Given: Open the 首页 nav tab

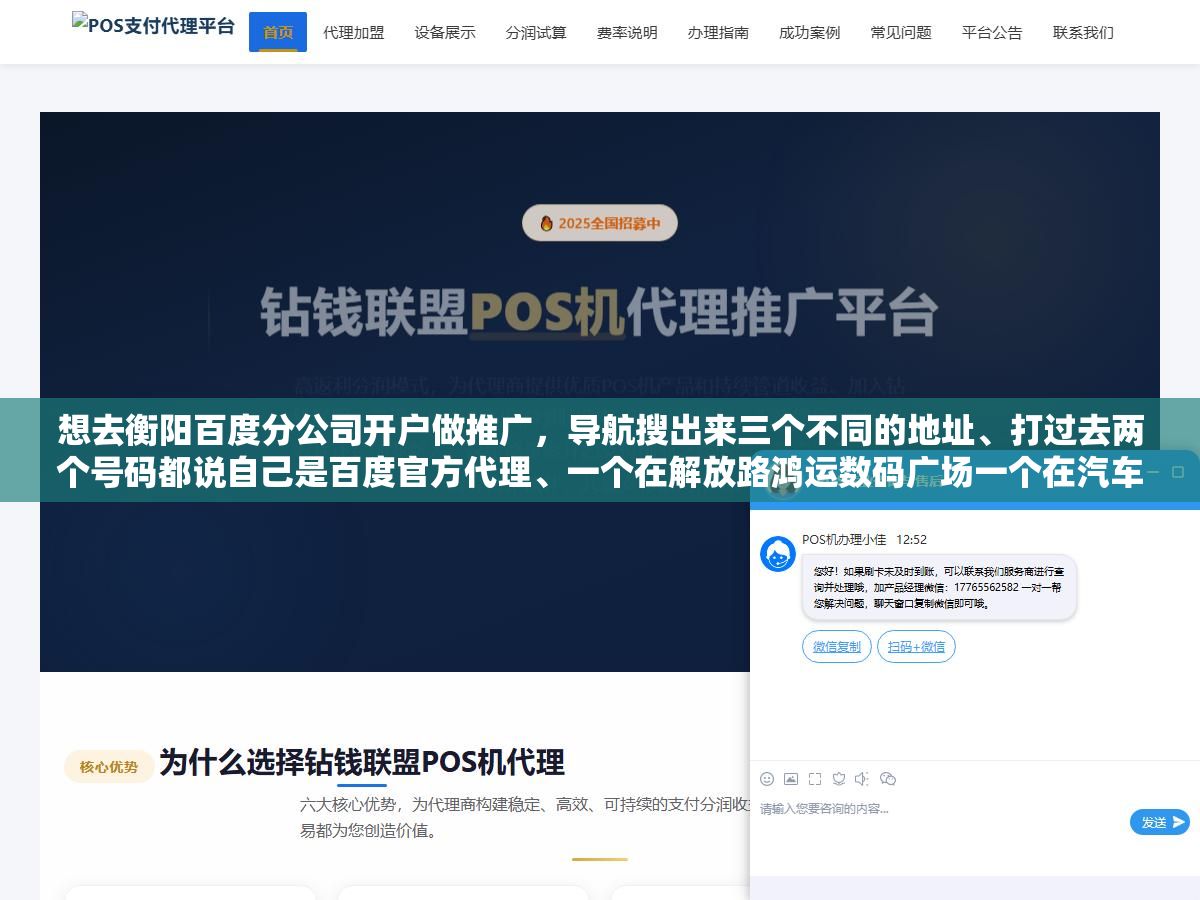Looking at the screenshot, I should click(278, 32).
